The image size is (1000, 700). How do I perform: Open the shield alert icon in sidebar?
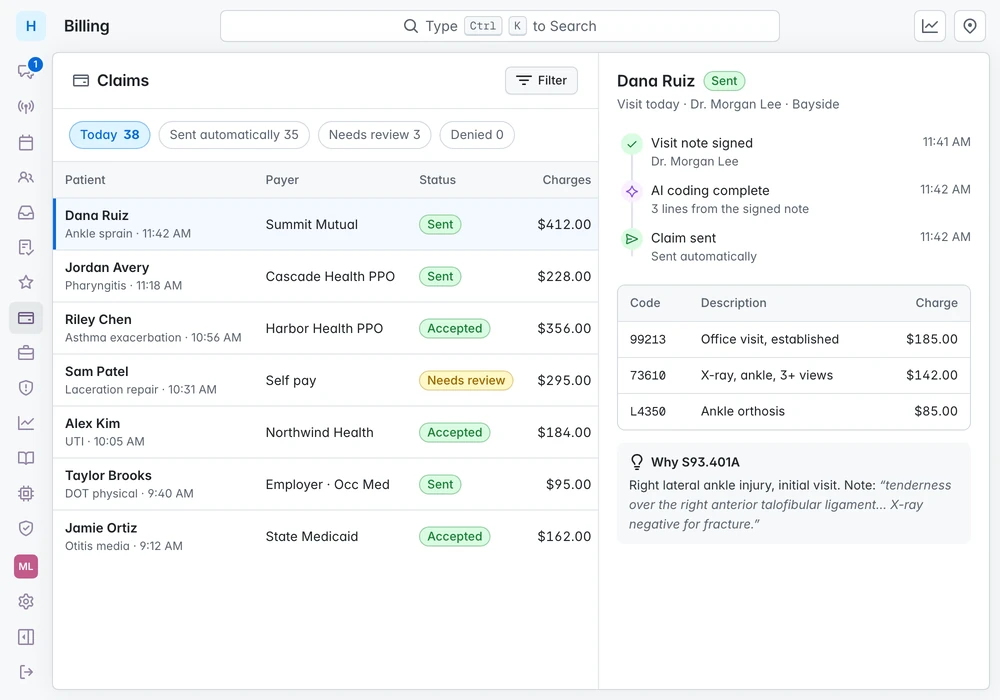(26, 388)
